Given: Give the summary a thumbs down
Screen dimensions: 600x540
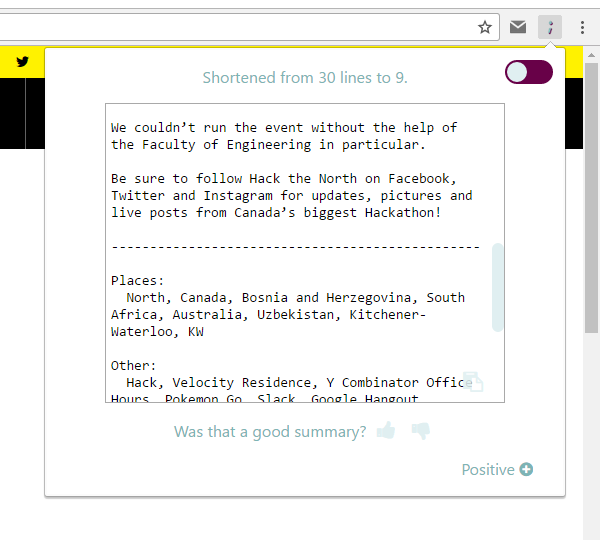Looking at the screenshot, I should coord(421,431).
